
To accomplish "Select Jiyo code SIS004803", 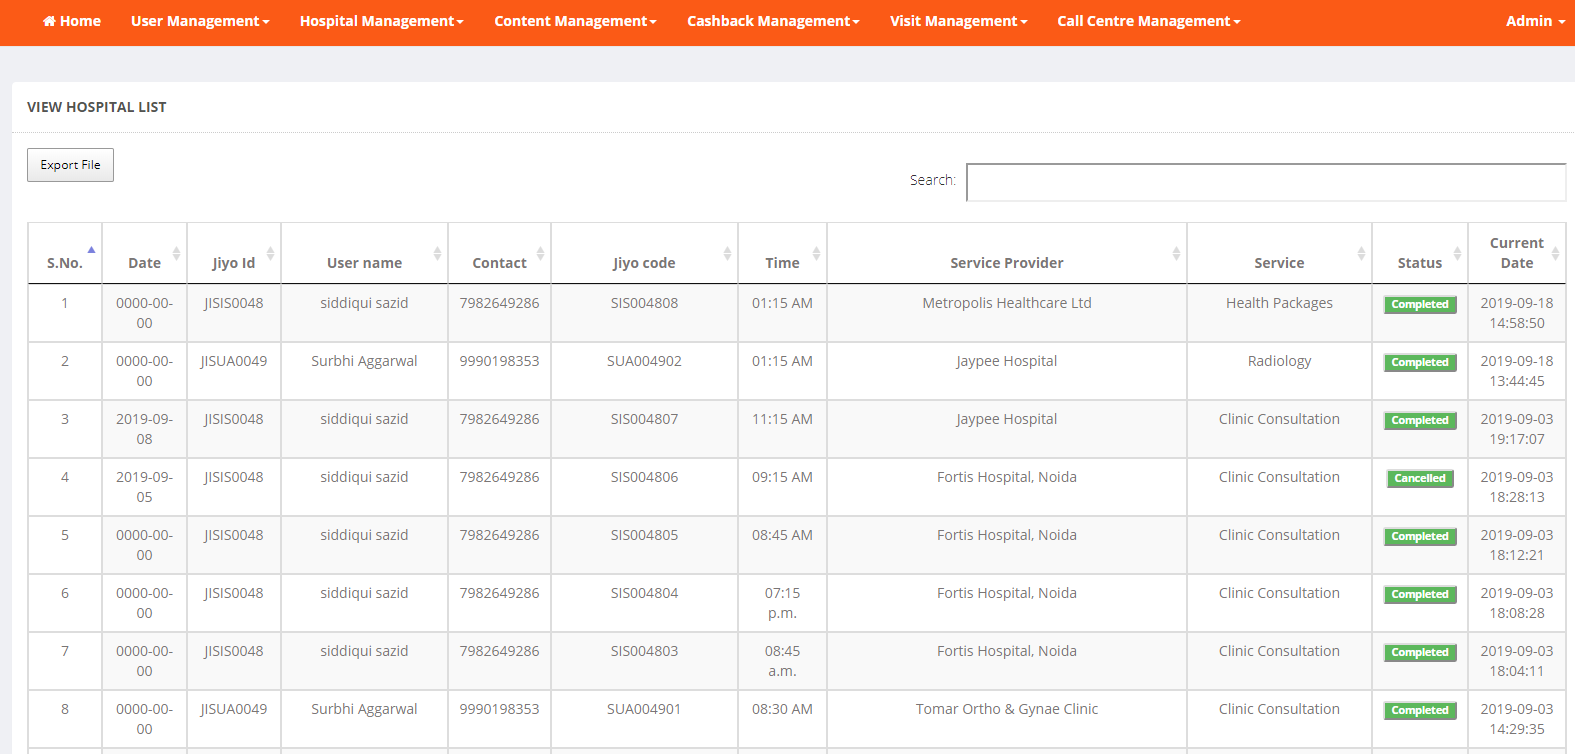I will click(644, 651).
